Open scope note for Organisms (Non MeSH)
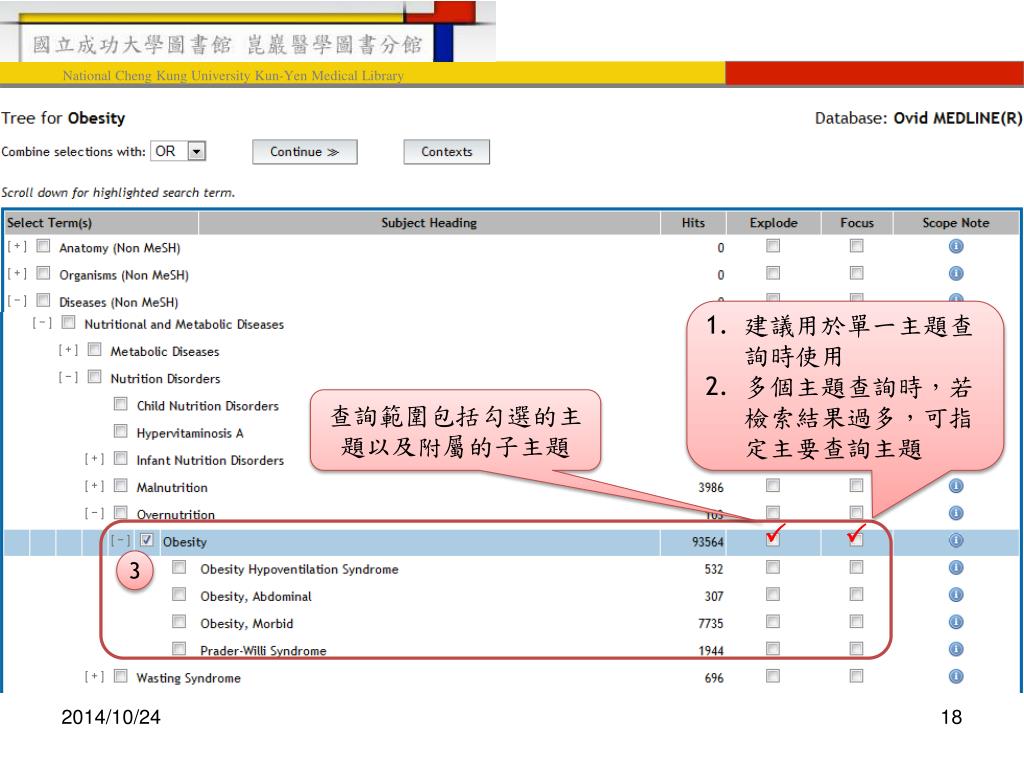The width and height of the screenshot is (1024, 768). pyautogui.click(x=955, y=274)
